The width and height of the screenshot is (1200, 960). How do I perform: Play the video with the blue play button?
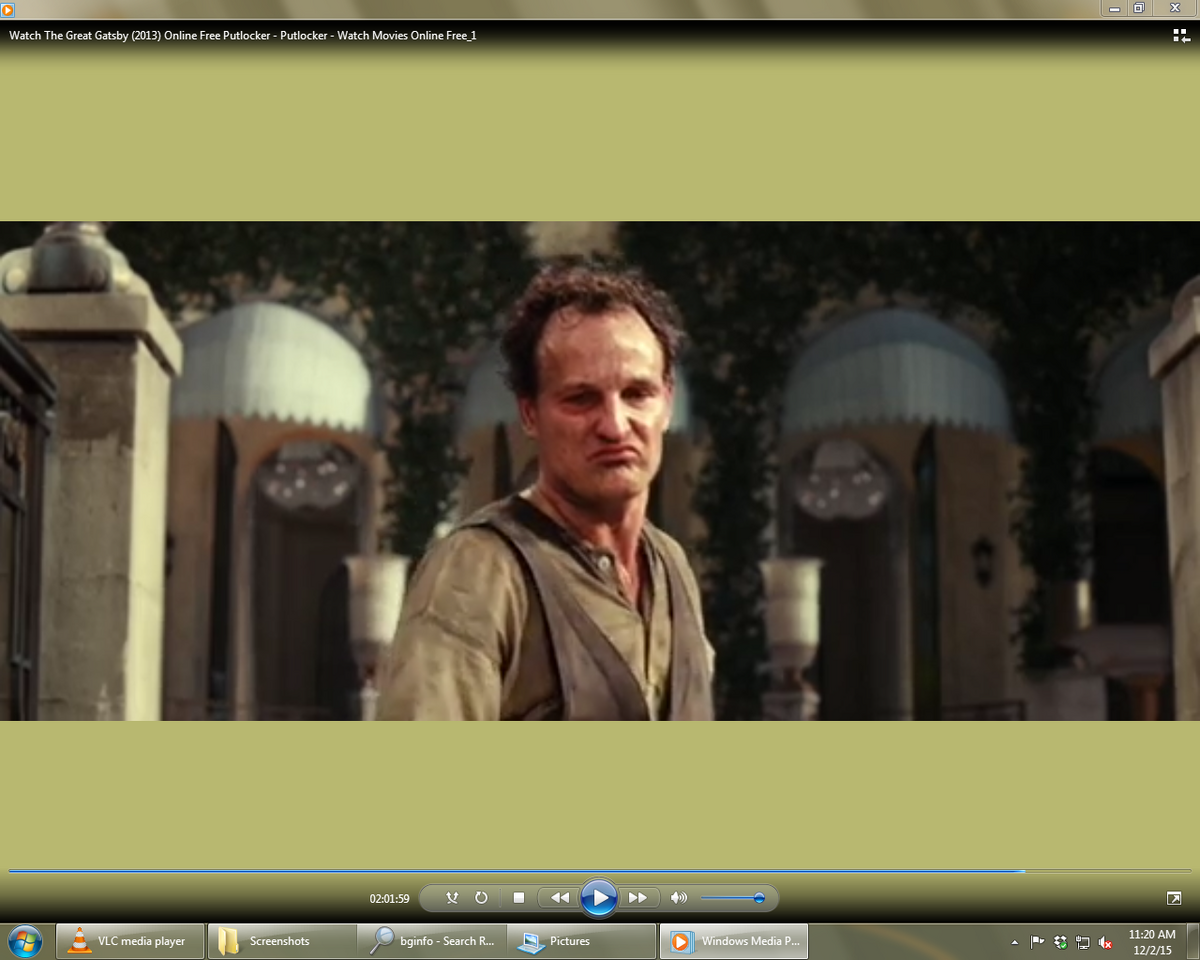[599, 898]
